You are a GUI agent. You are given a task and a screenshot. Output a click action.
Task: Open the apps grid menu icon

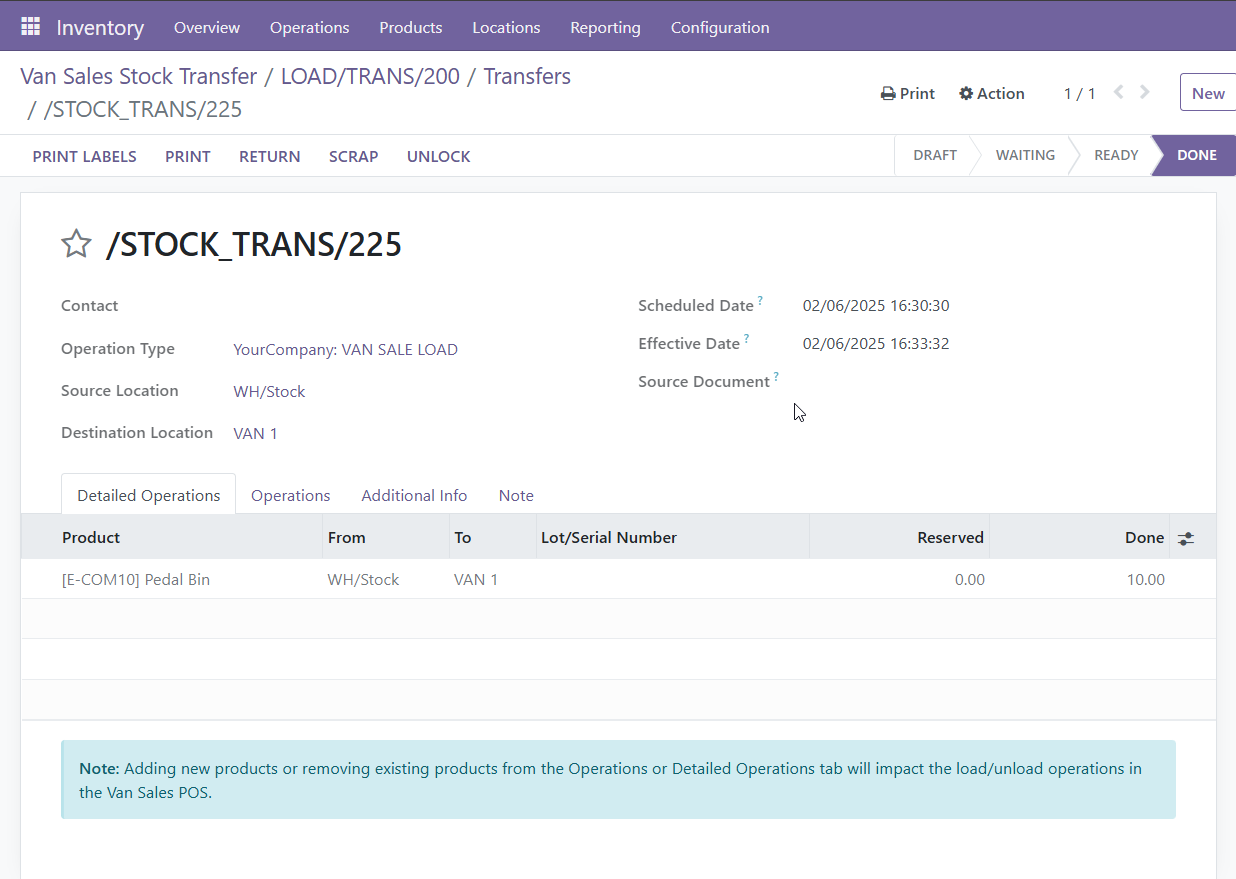(30, 27)
